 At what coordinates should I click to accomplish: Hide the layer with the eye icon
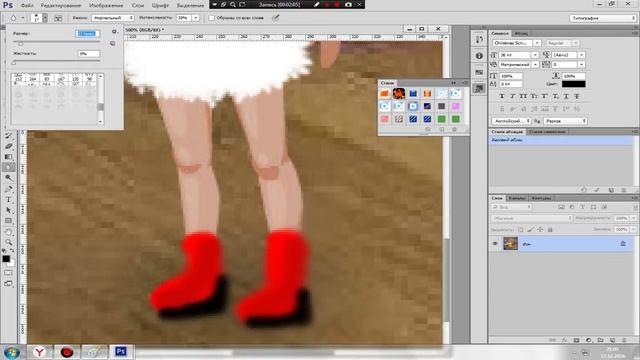point(495,244)
